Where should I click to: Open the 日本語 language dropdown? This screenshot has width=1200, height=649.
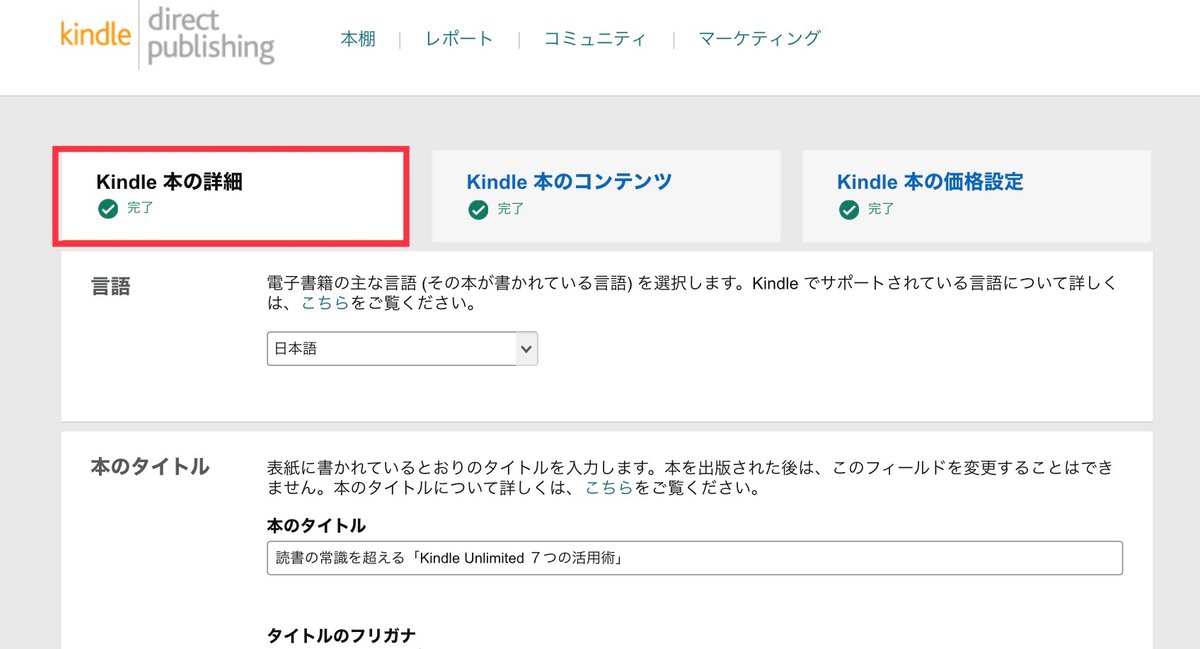402,349
